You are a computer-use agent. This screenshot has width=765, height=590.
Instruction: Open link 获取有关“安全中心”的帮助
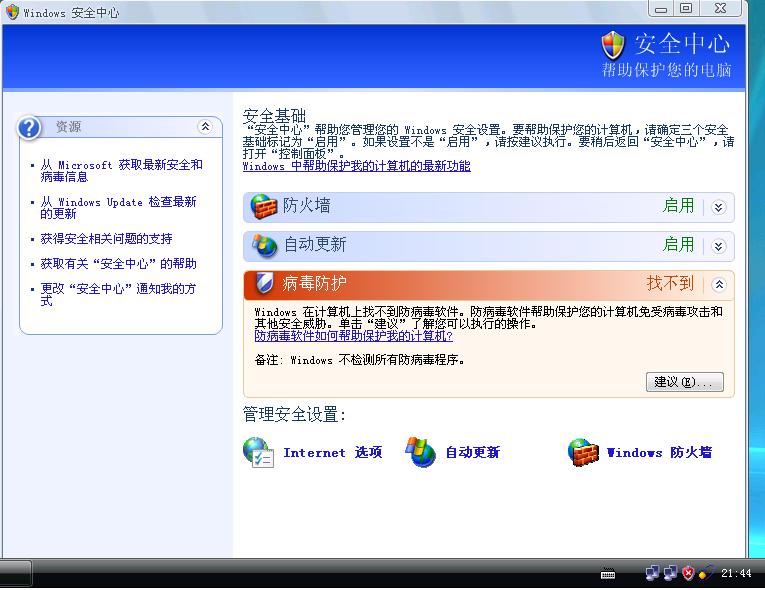pyautogui.click(x=119, y=264)
